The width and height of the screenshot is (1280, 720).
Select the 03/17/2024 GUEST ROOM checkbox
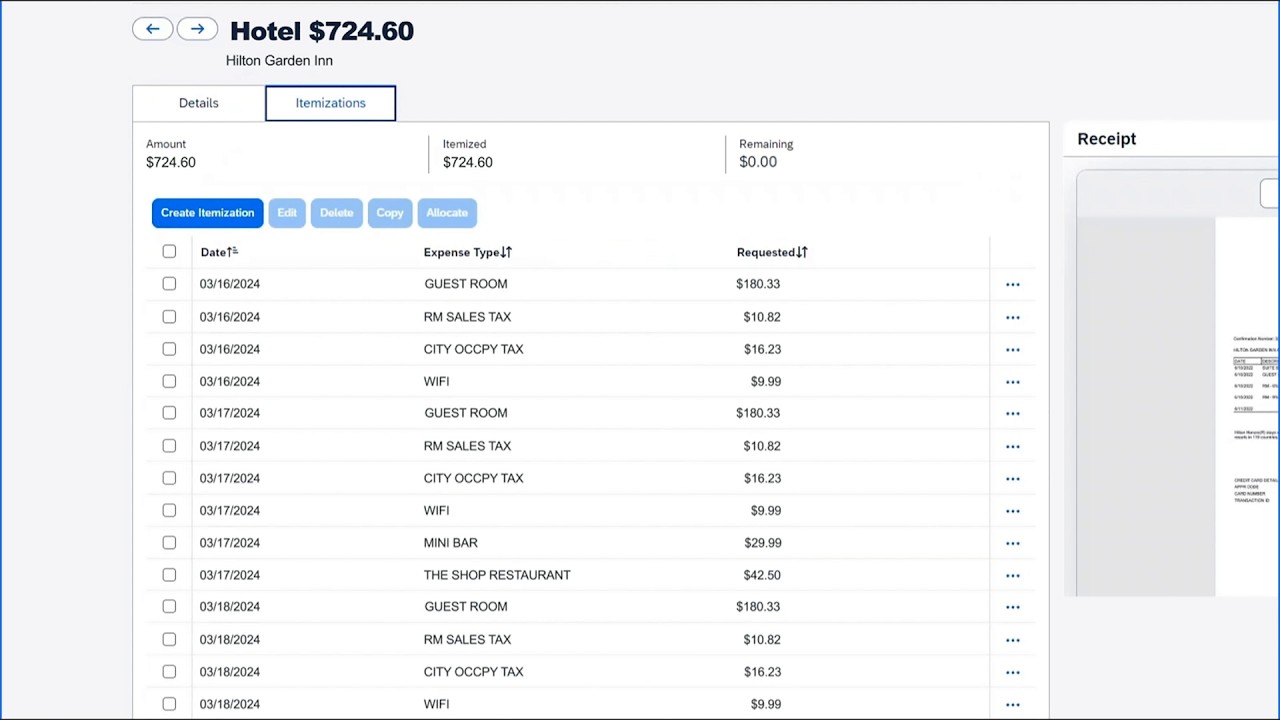[x=169, y=413]
